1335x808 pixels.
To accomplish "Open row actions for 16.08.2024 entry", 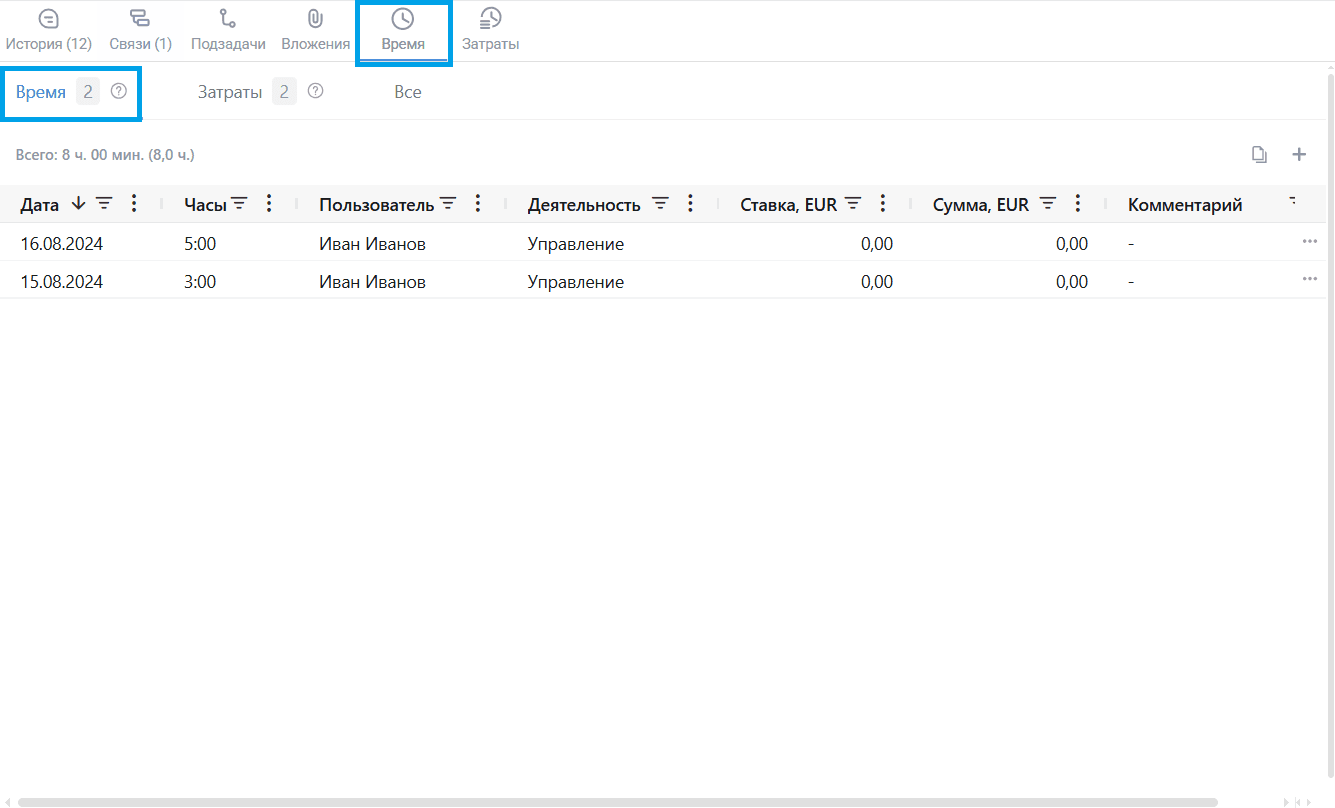I will pos(1310,242).
